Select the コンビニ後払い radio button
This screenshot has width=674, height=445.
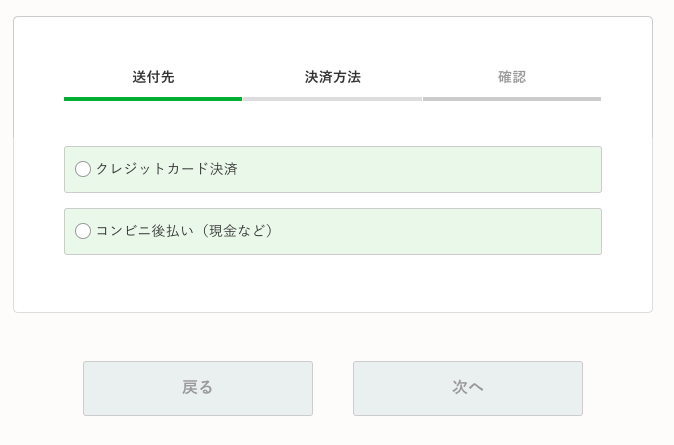pyautogui.click(x=83, y=231)
